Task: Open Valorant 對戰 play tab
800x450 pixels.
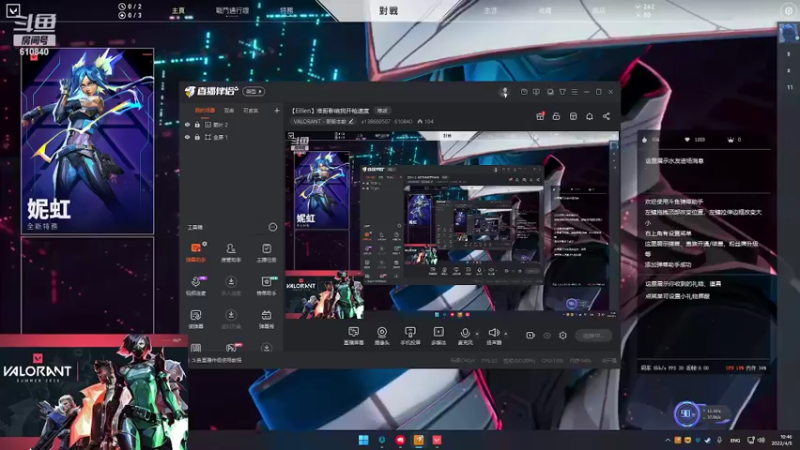Action: (x=388, y=11)
